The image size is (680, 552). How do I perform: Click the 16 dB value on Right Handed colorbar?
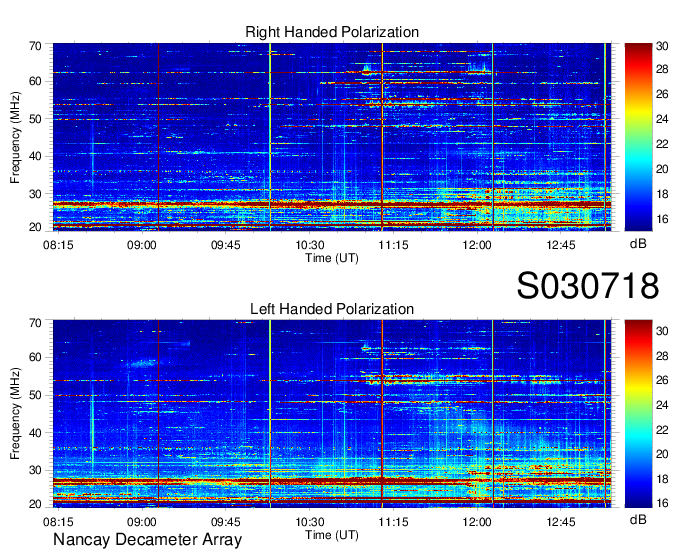click(x=662, y=219)
